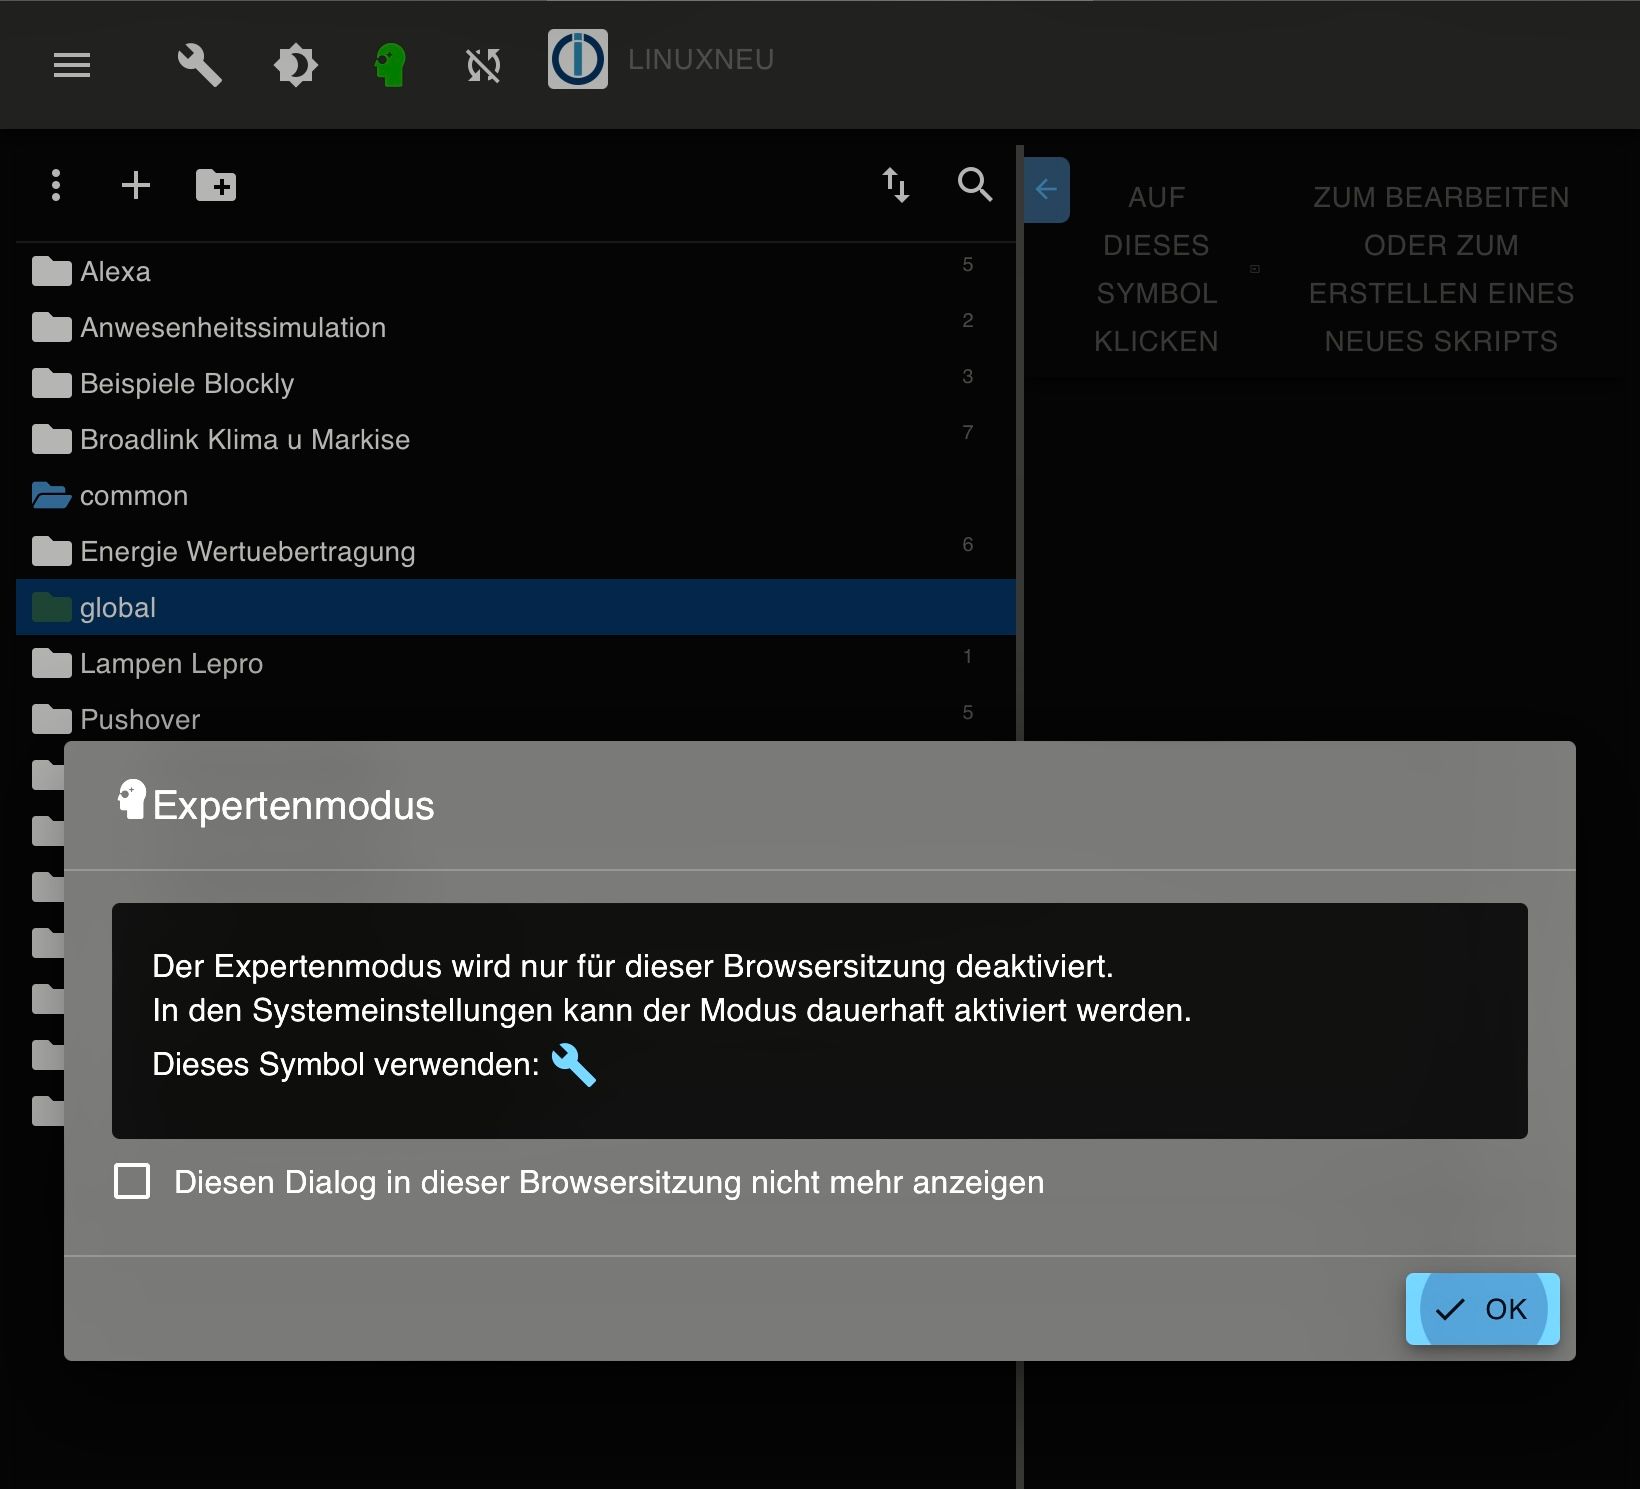The width and height of the screenshot is (1640, 1489).
Task: Click the Anwesenheitssimulation folder icon
Action: 52,327
